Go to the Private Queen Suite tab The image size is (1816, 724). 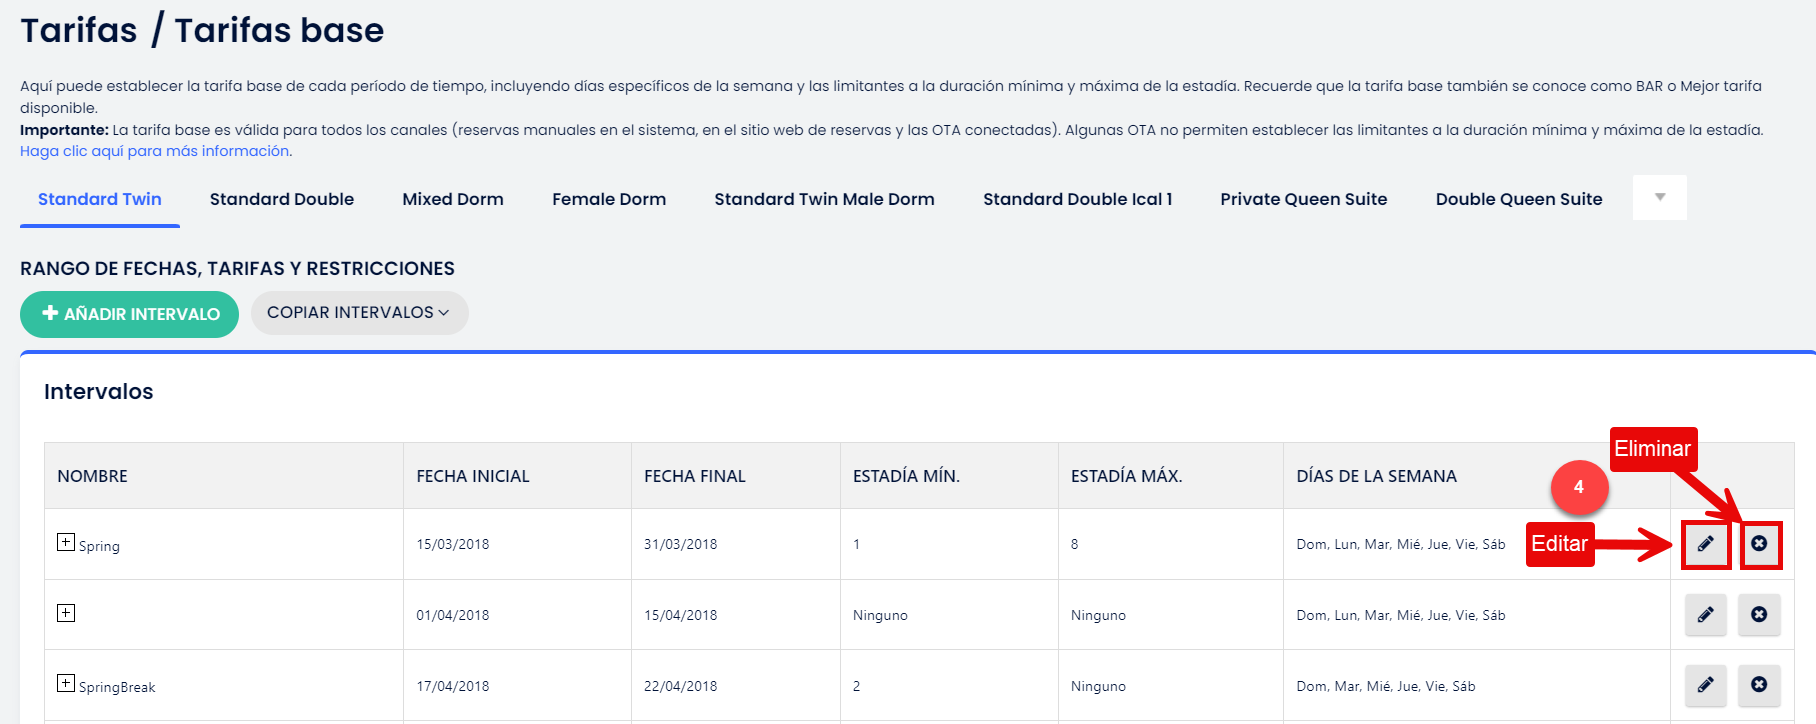1303,199
